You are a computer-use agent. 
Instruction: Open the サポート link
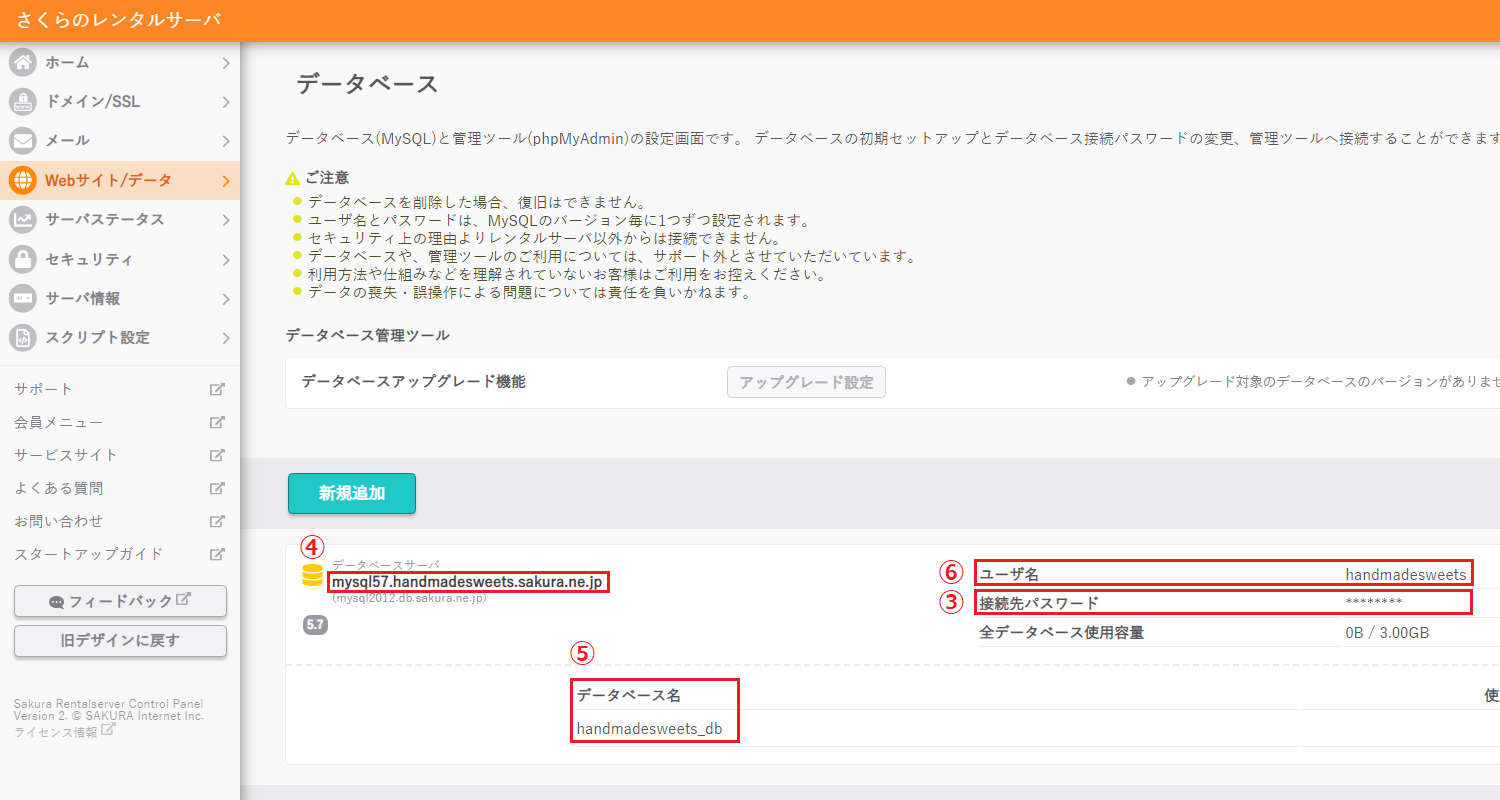click(44, 389)
